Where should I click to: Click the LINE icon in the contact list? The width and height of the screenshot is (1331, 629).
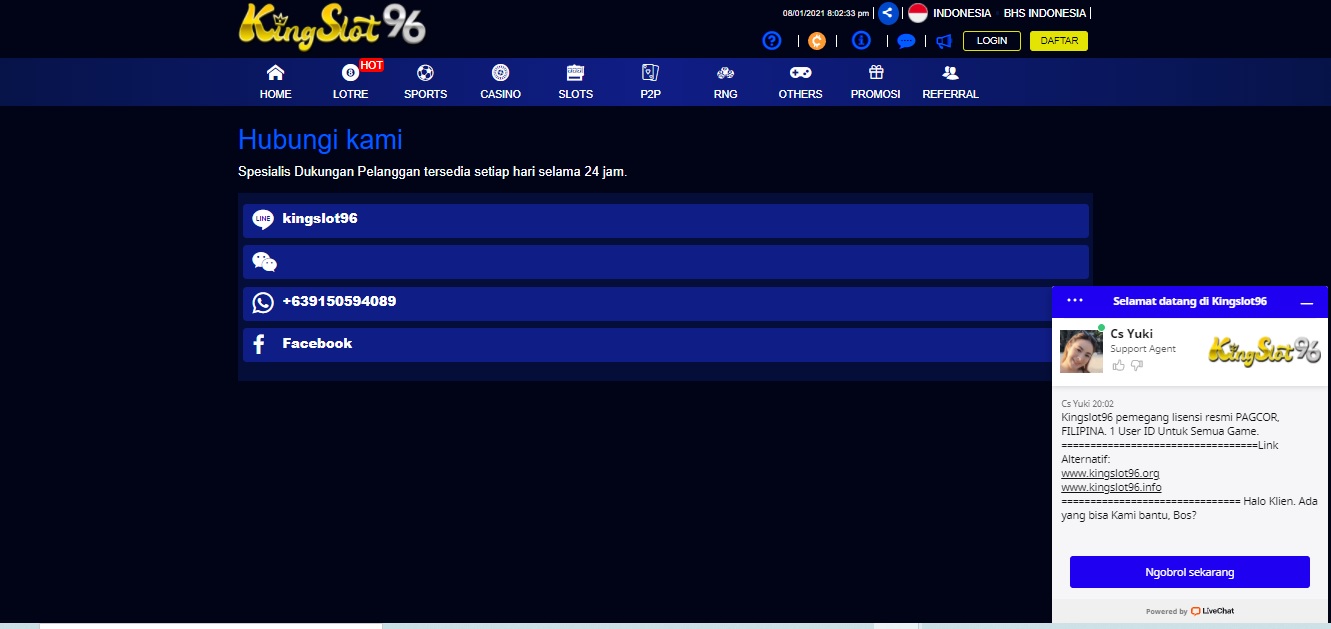click(263, 220)
